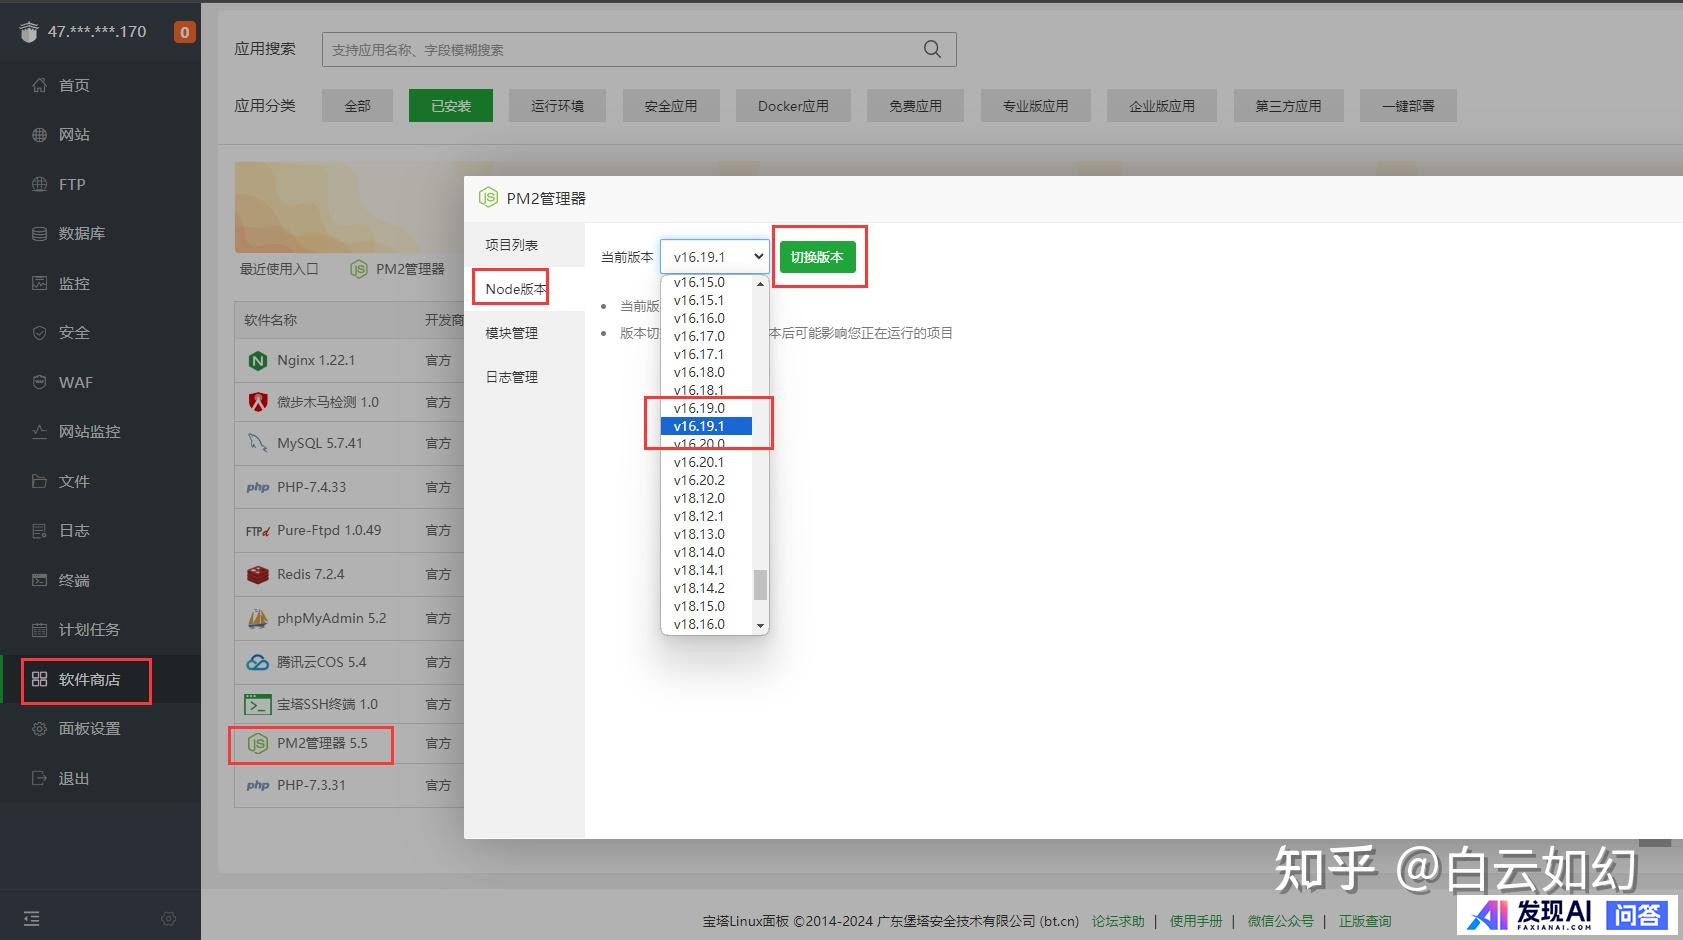
Task: Open the current Node version dropdown
Action: click(x=714, y=257)
